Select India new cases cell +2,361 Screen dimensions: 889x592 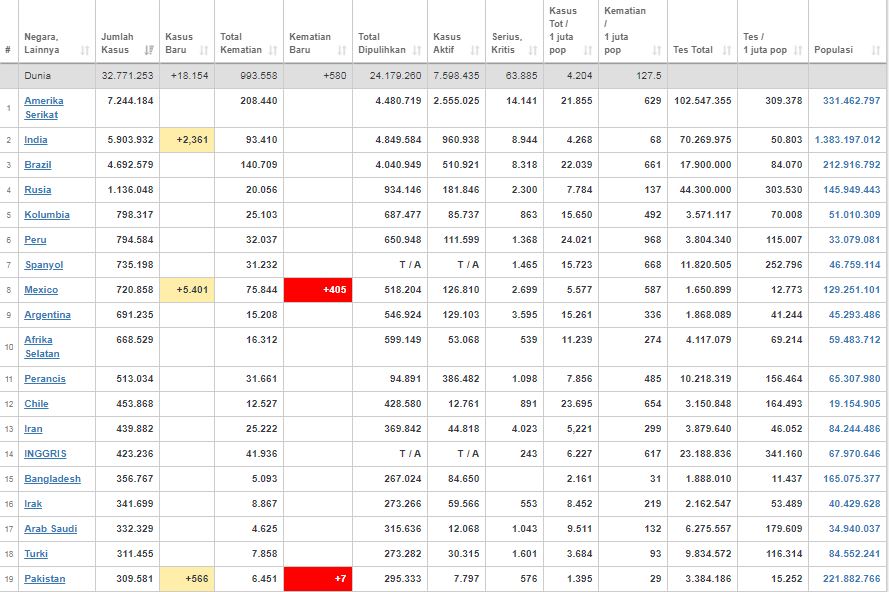(x=187, y=139)
